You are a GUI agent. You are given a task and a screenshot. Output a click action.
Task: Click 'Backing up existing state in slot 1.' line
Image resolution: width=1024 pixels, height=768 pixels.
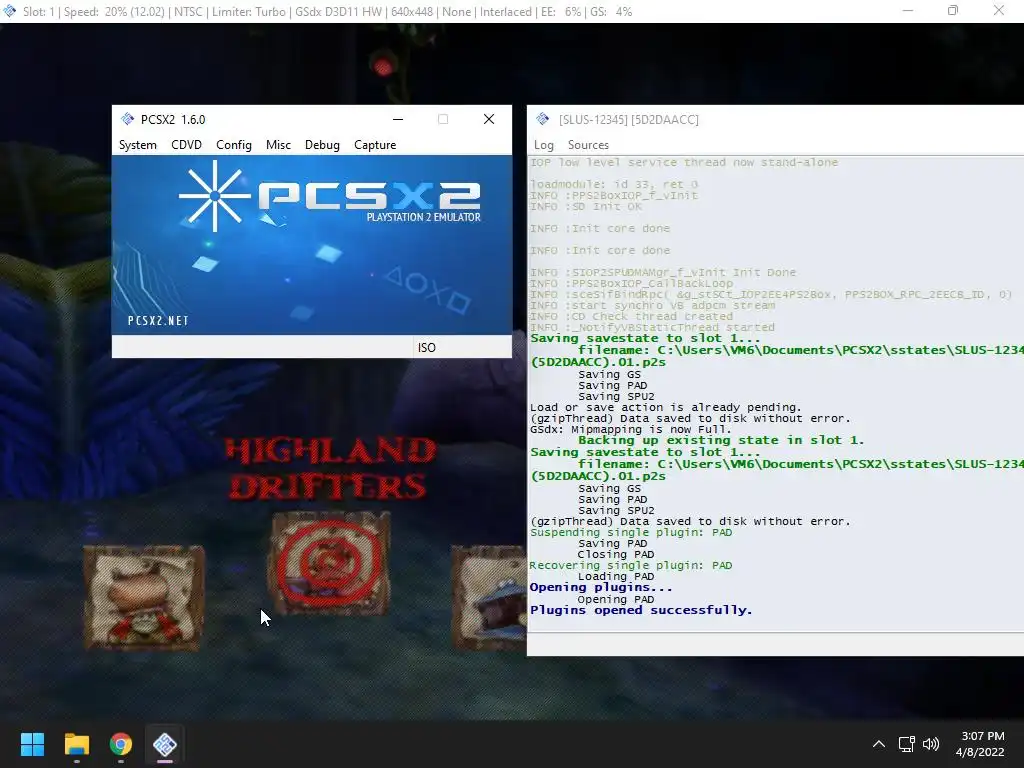(x=721, y=440)
